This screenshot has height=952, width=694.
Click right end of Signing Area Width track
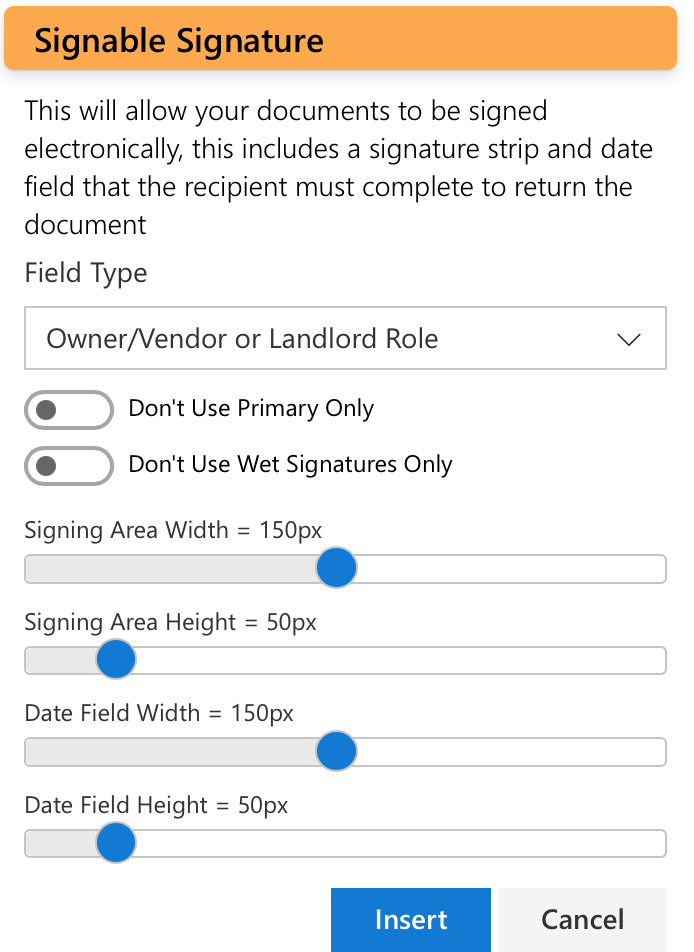656,569
